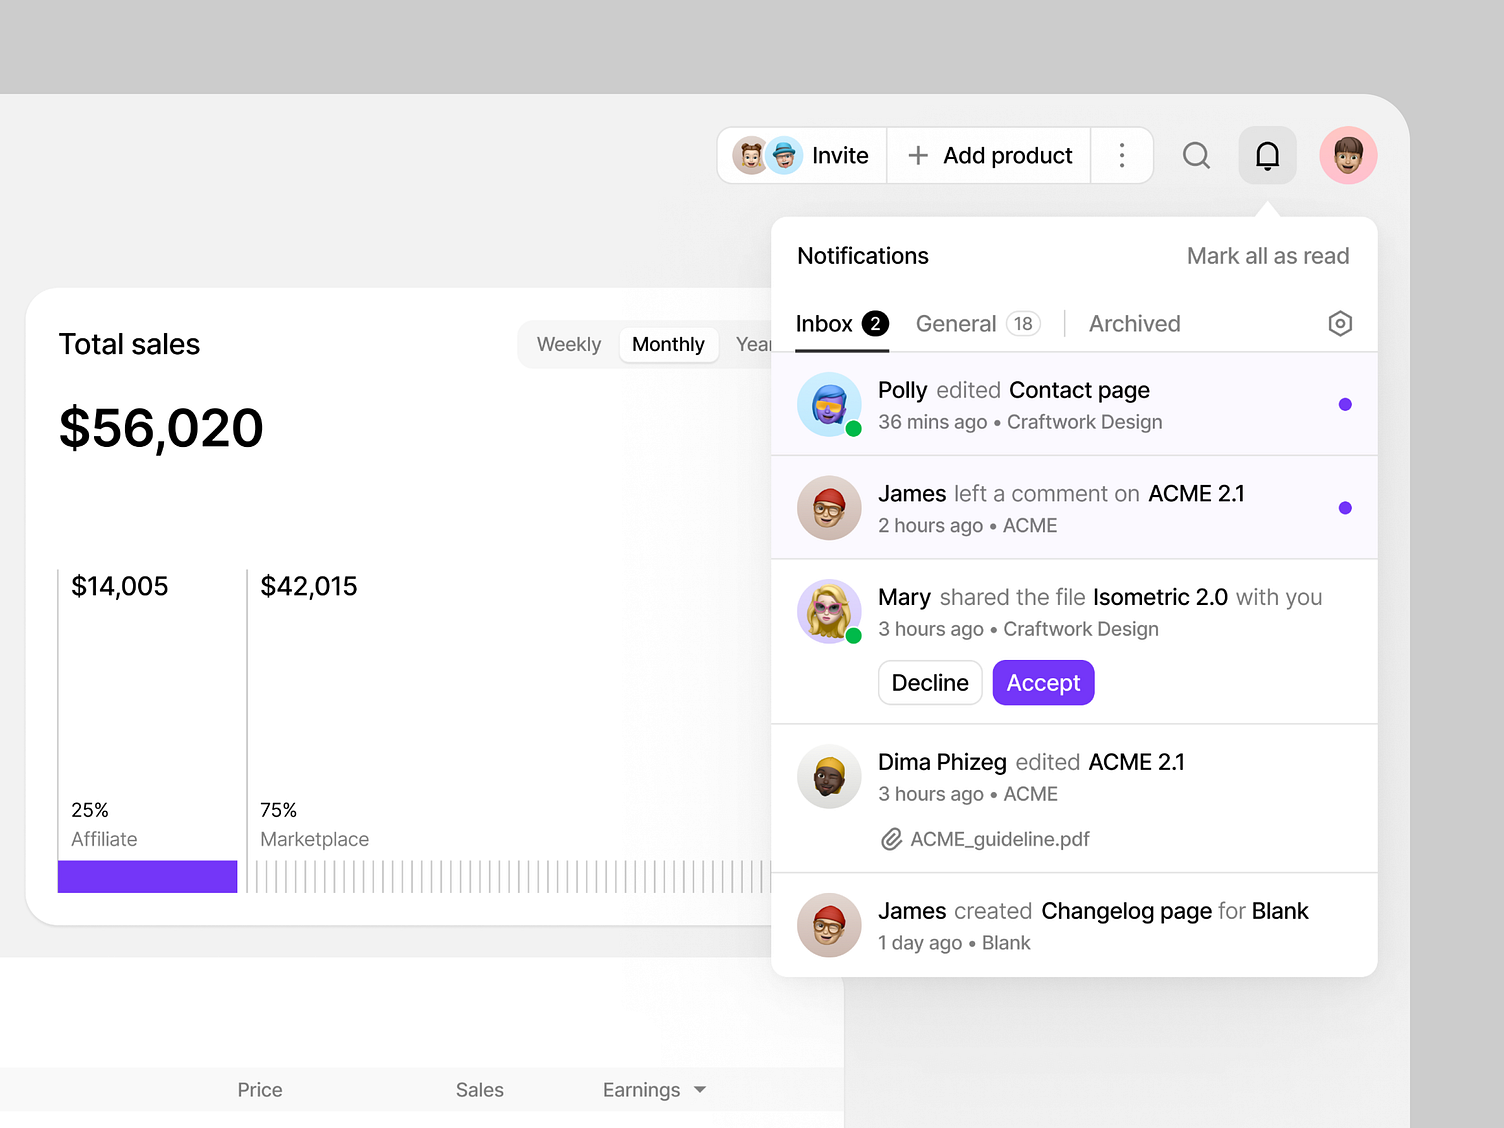Expand the Earnings column dropdown
The image size is (1504, 1128).
pos(700,1090)
